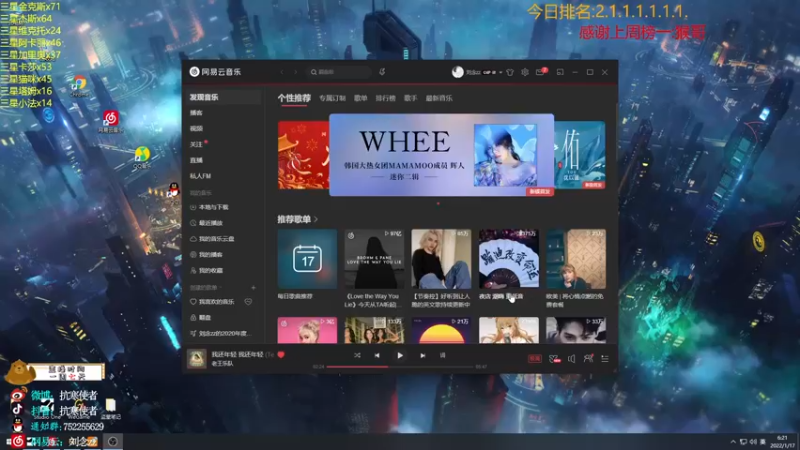Switch to the 歌手 tab
Screen dimensions: 800x450
[x=411, y=98]
